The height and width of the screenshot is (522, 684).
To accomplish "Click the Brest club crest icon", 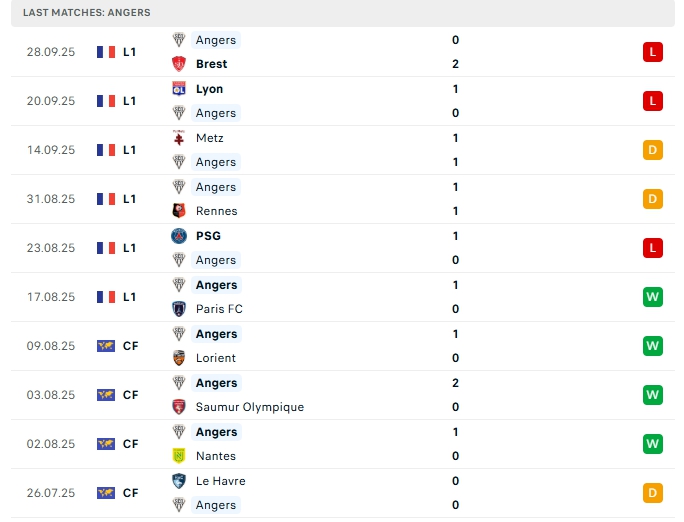I will coord(179,64).
